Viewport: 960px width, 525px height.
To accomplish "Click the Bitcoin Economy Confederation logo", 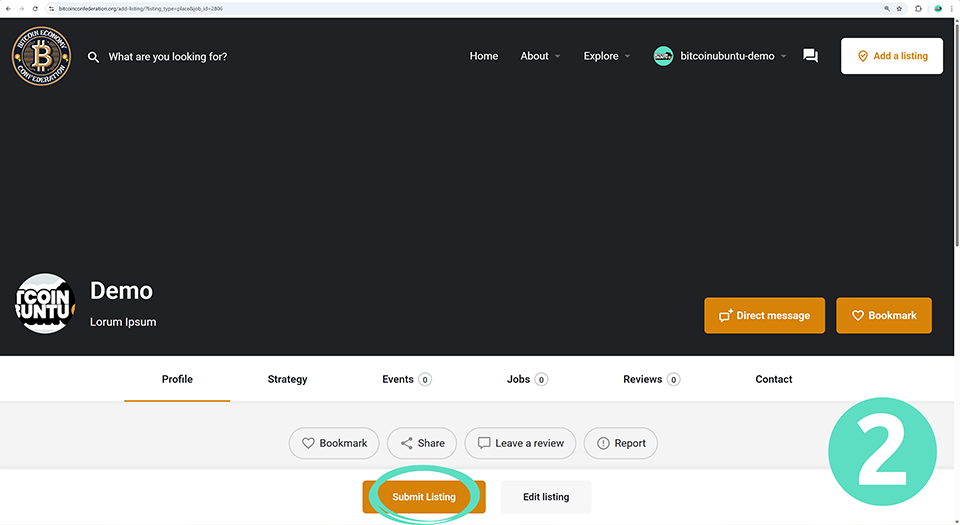I will (41, 56).
